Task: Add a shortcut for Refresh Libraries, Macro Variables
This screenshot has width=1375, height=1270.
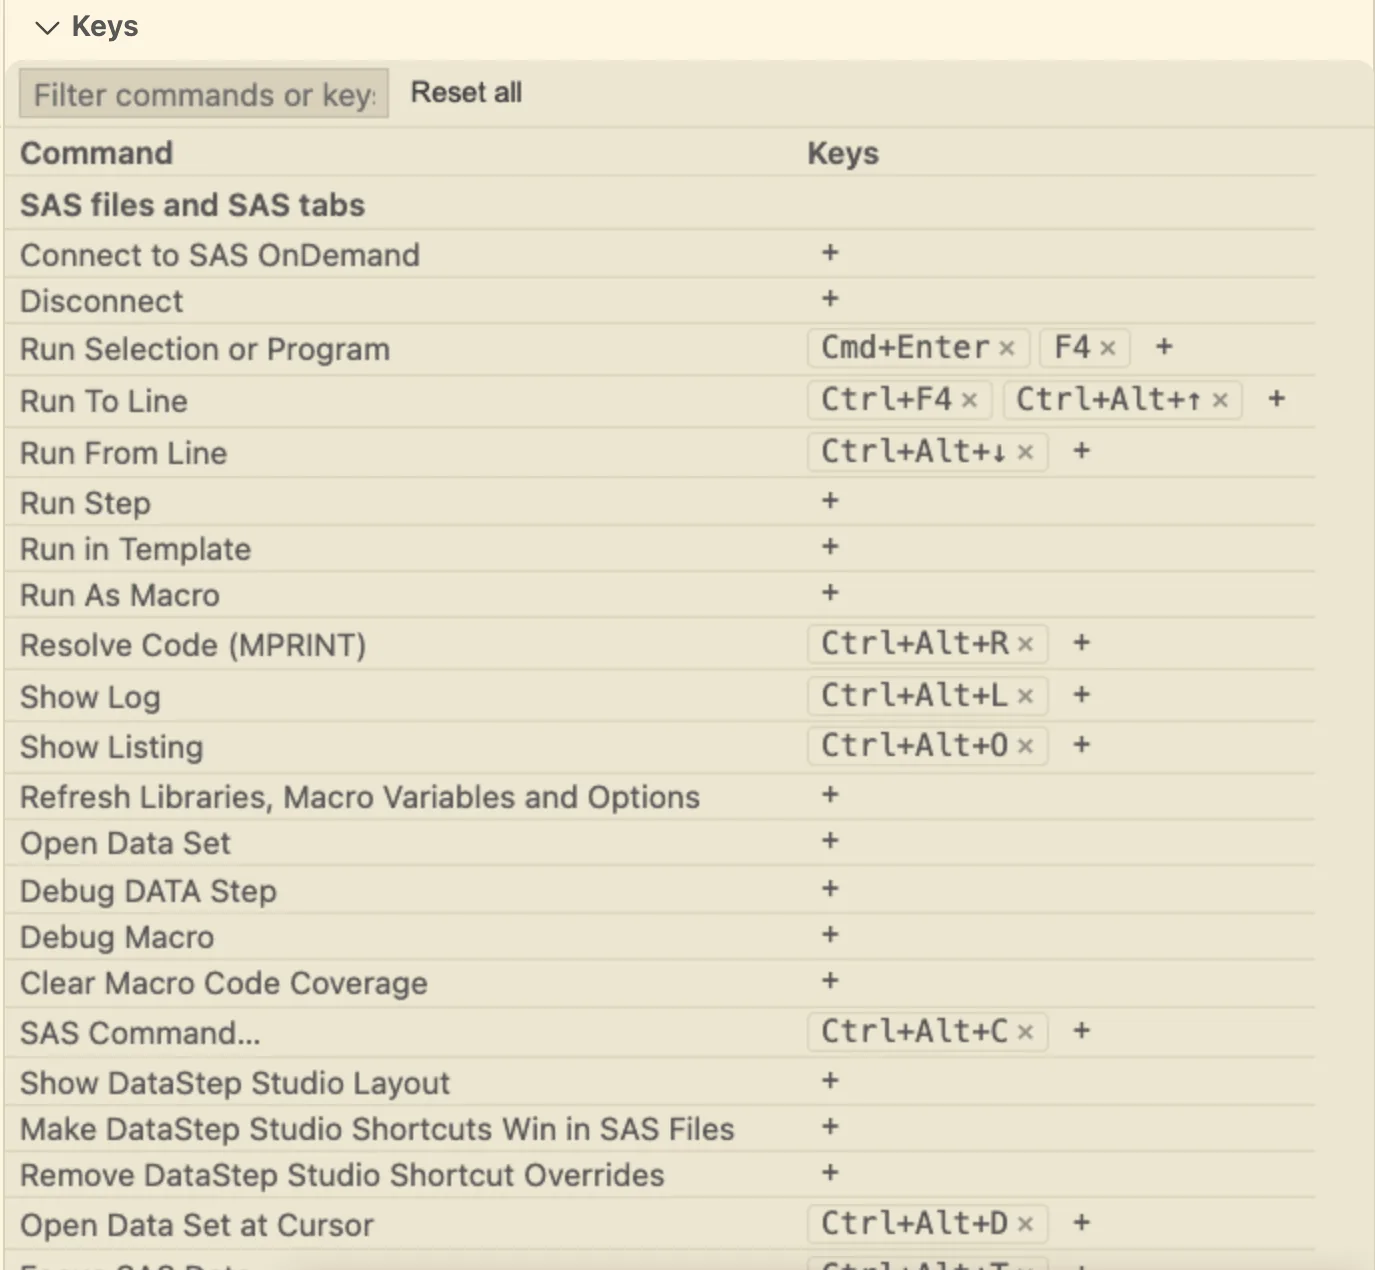Action: (830, 795)
